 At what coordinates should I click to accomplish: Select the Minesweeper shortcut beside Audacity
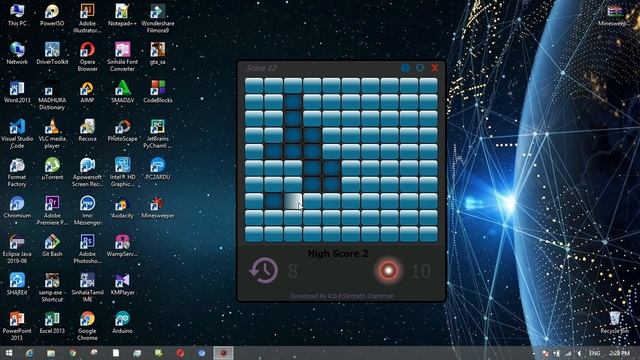click(x=158, y=207)
